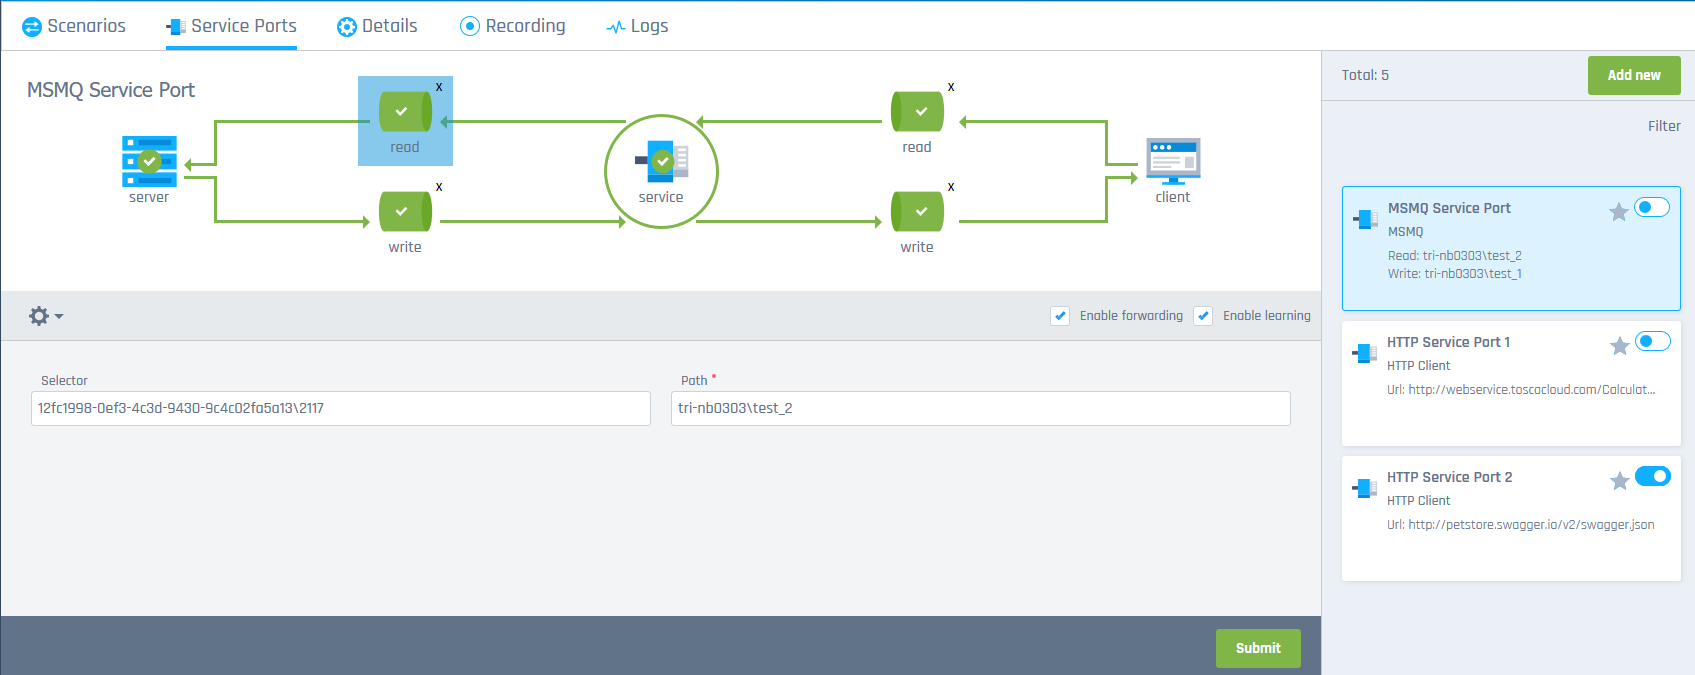
Task: Star HTTP Service Port 2 as favorite
Action: point(1619,481)
